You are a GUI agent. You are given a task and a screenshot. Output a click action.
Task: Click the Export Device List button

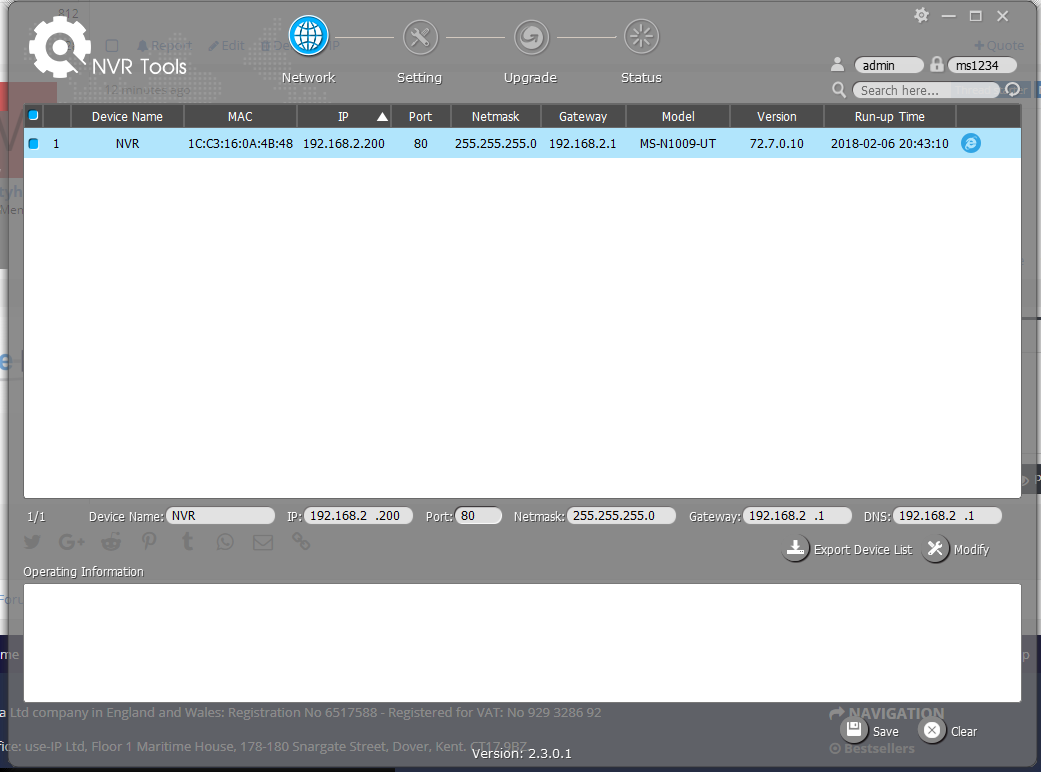tap(847, 549)
